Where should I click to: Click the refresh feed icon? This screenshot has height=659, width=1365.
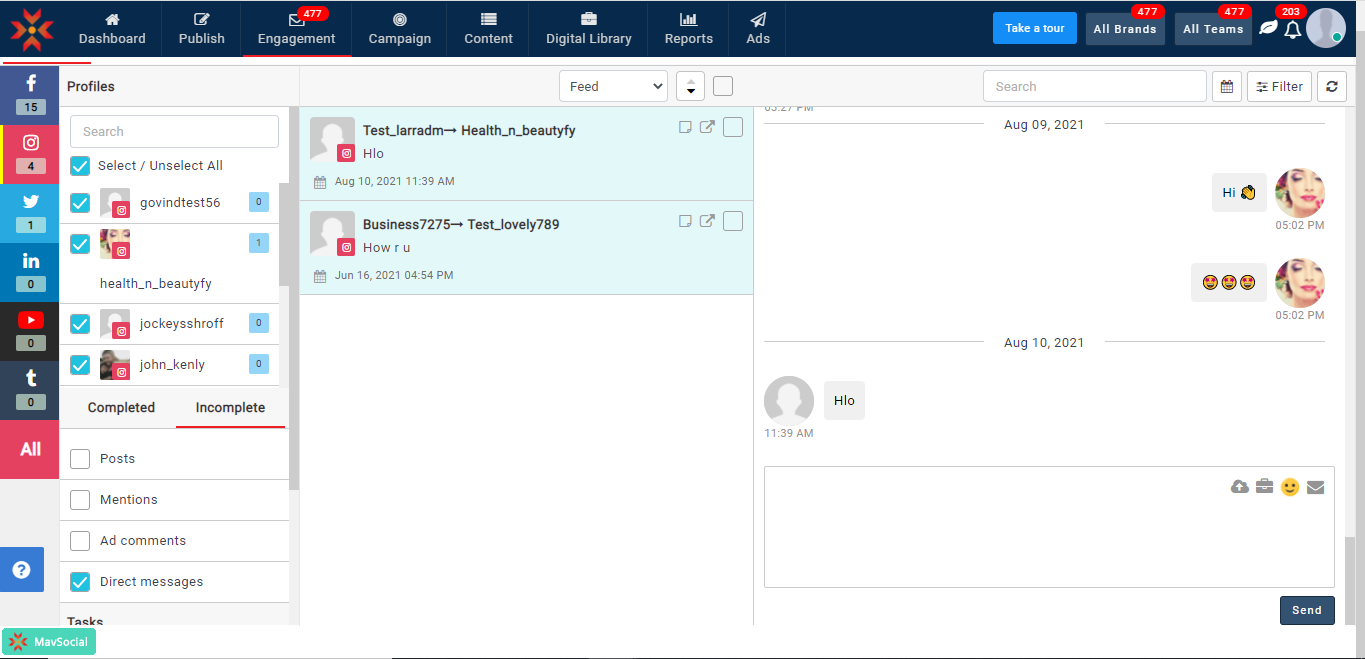click(x=1331, y=87)
